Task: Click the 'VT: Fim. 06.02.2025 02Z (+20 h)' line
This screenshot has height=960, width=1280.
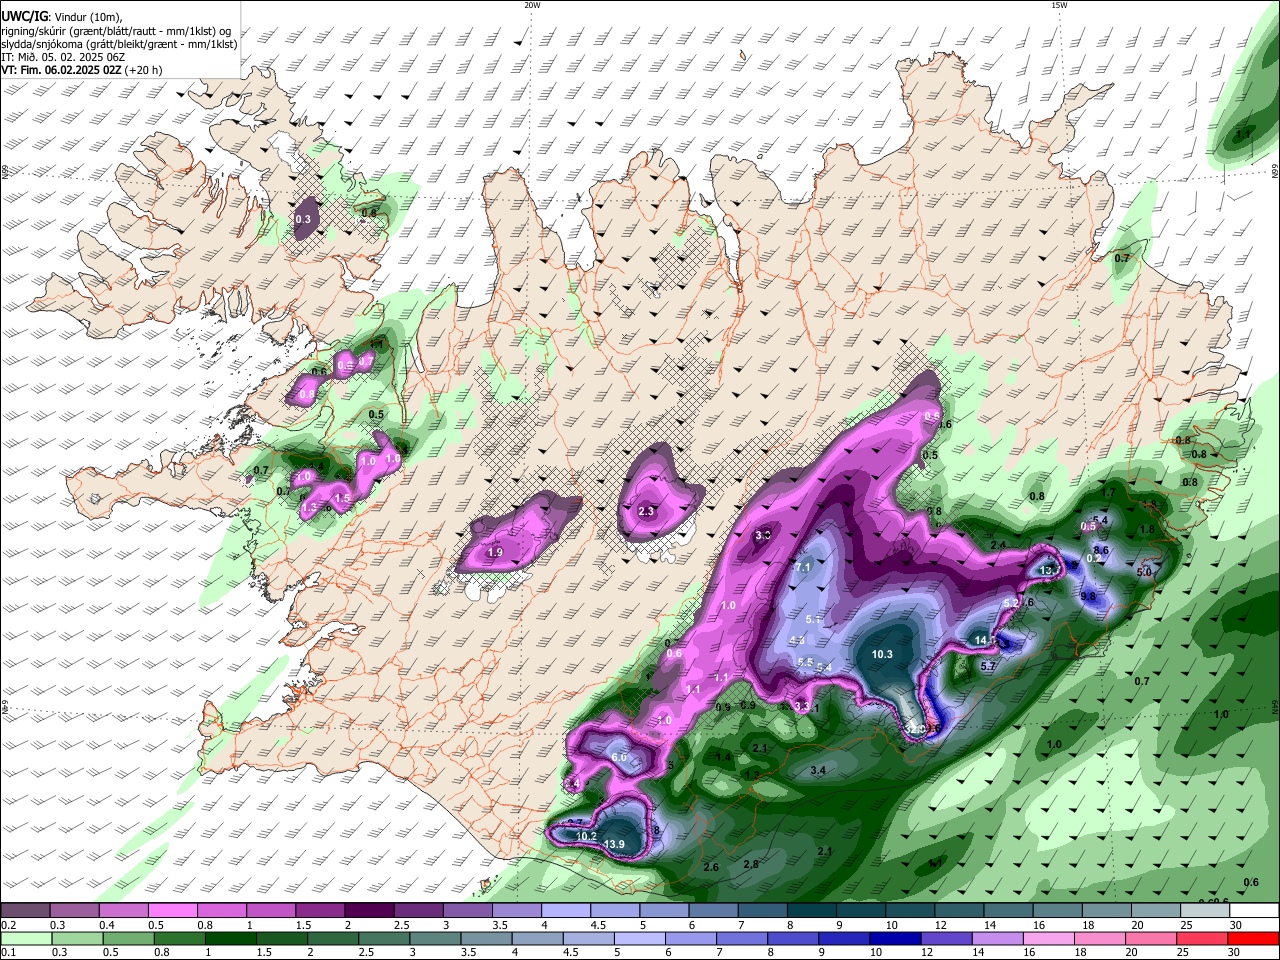Action: tap(81, 70)
